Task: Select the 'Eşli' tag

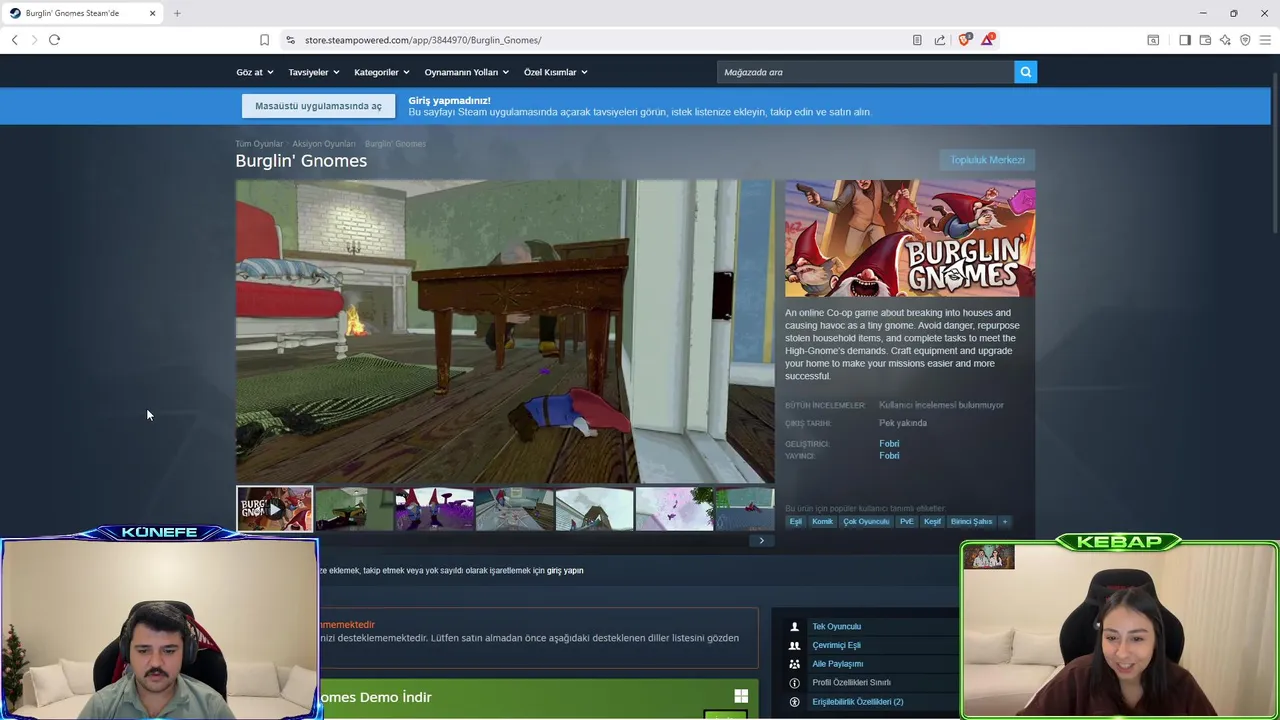Action: point(796,521)
